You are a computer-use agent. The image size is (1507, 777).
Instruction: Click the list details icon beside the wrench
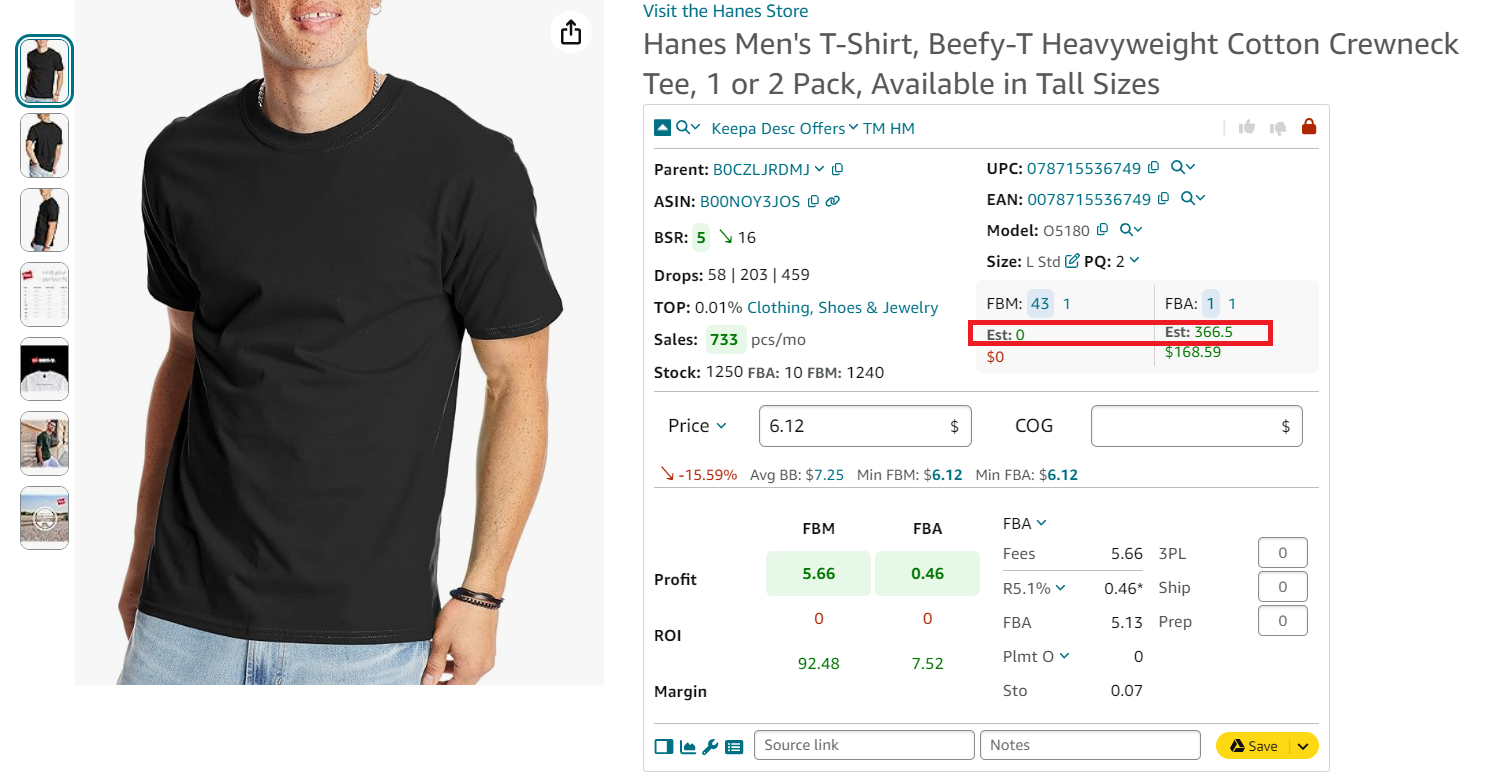coord(732,746)
